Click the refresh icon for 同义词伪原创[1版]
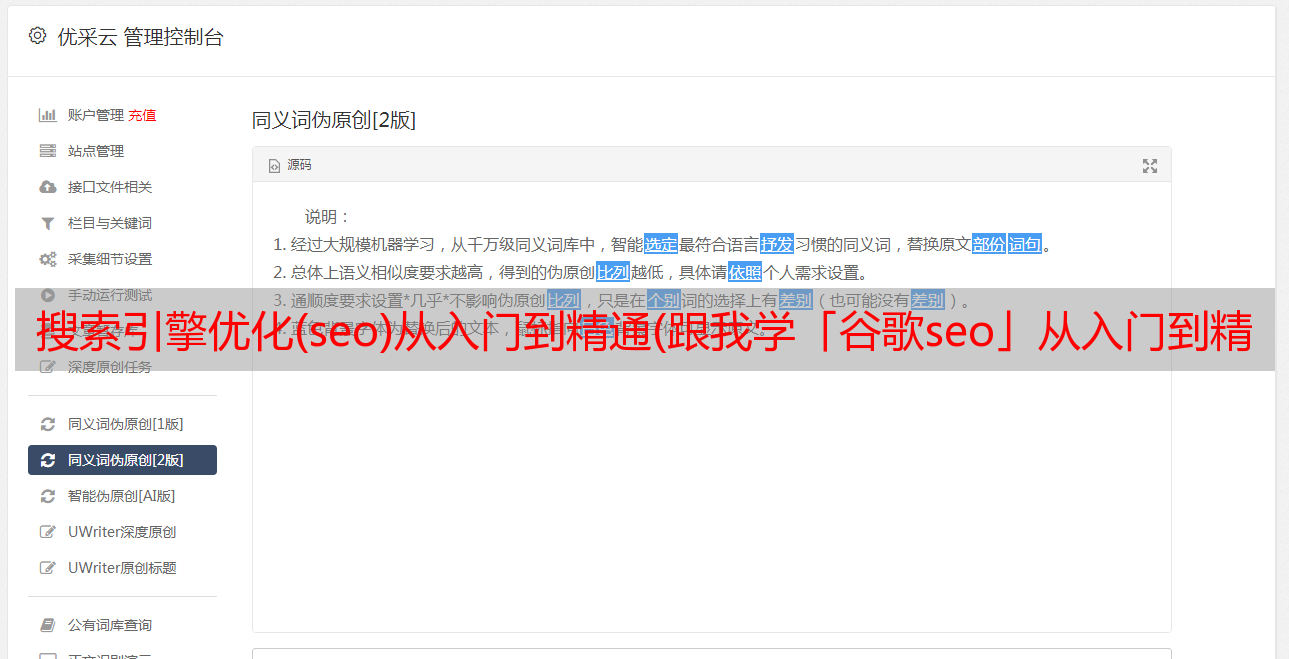This screenshot has width=1289, height=659. (x=47, y=424)
